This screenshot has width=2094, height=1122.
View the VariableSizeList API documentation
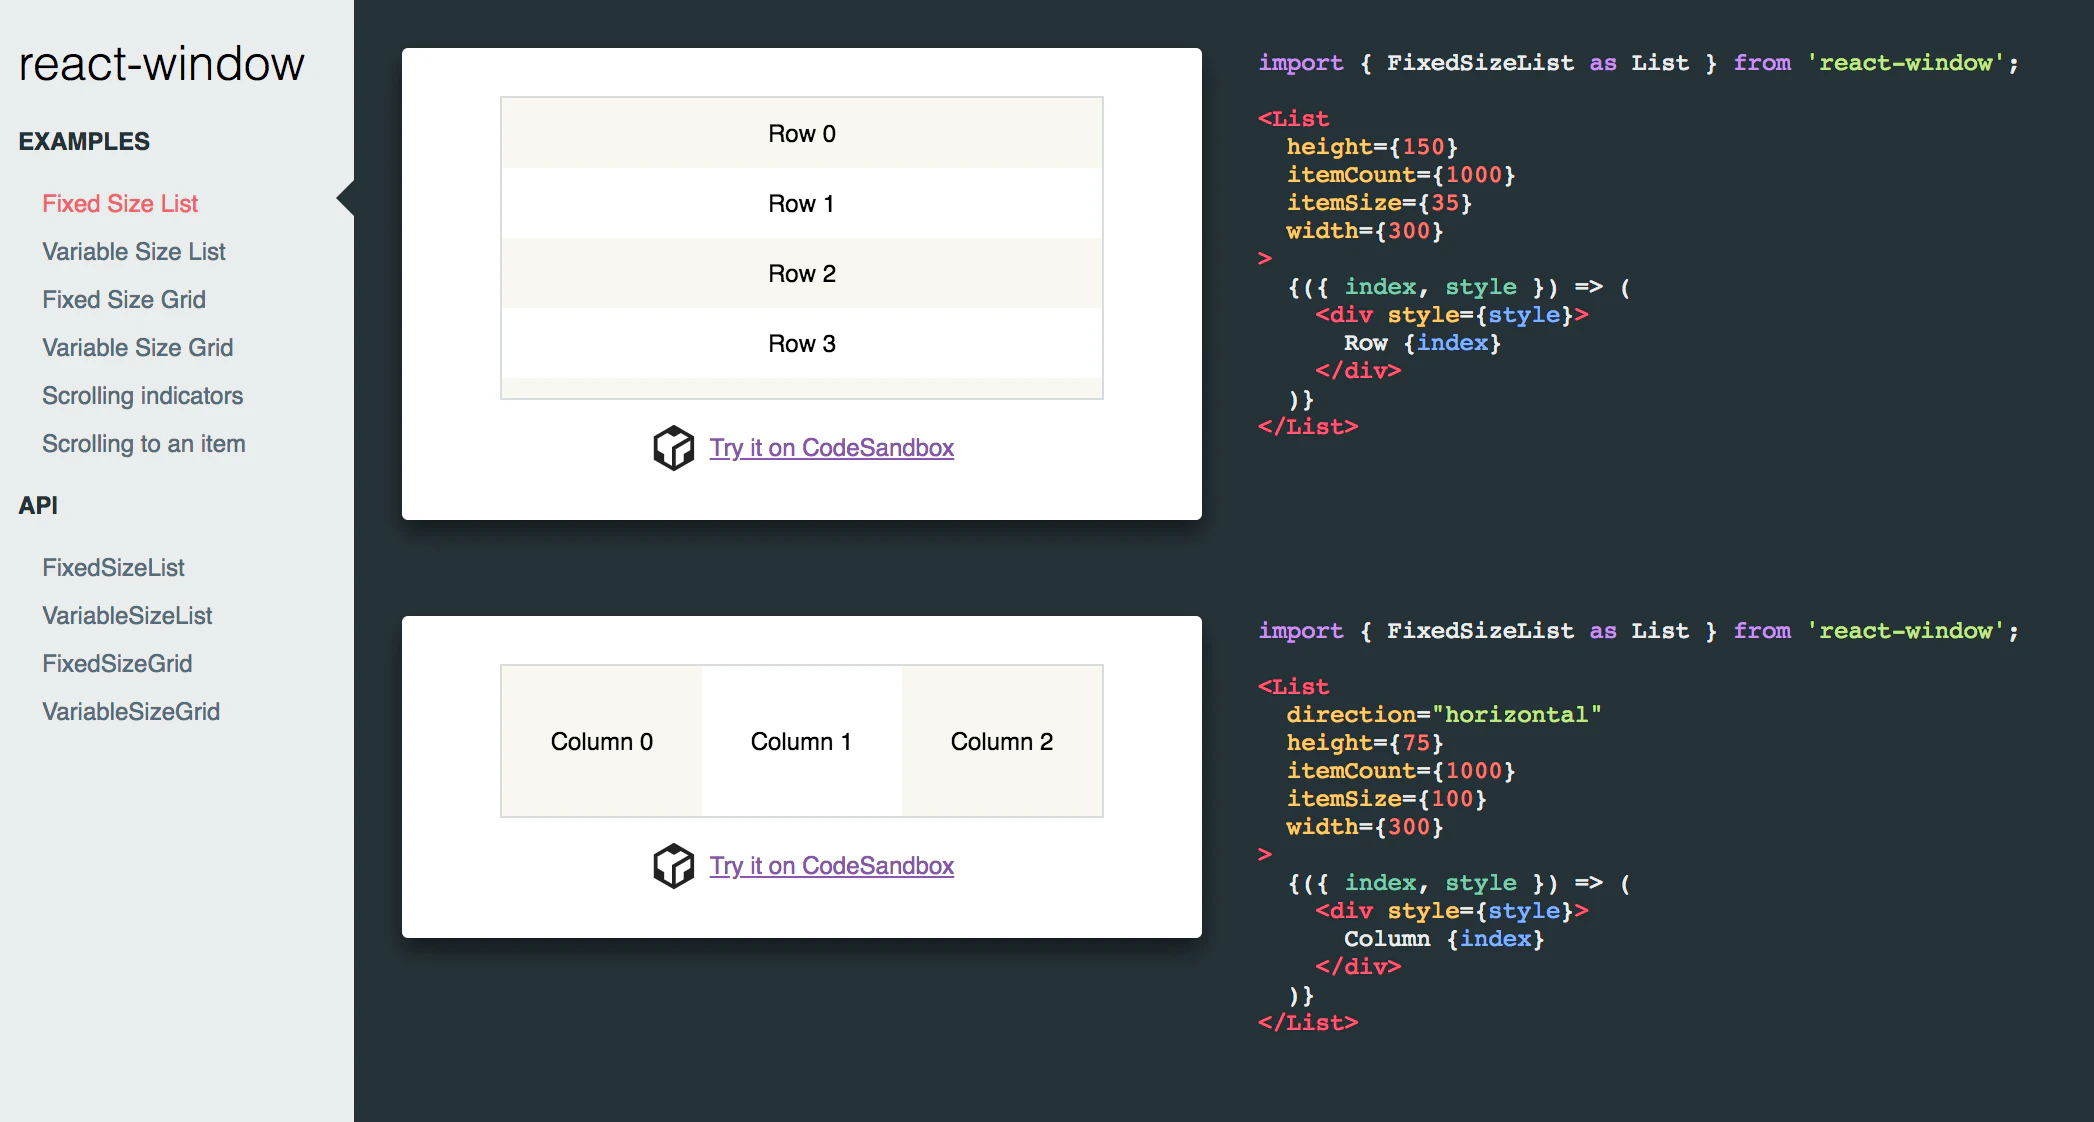click(126, 615)
